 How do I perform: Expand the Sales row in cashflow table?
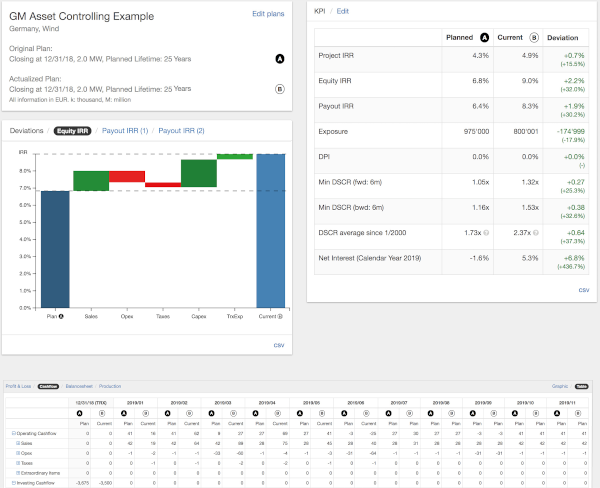[17, 443]
